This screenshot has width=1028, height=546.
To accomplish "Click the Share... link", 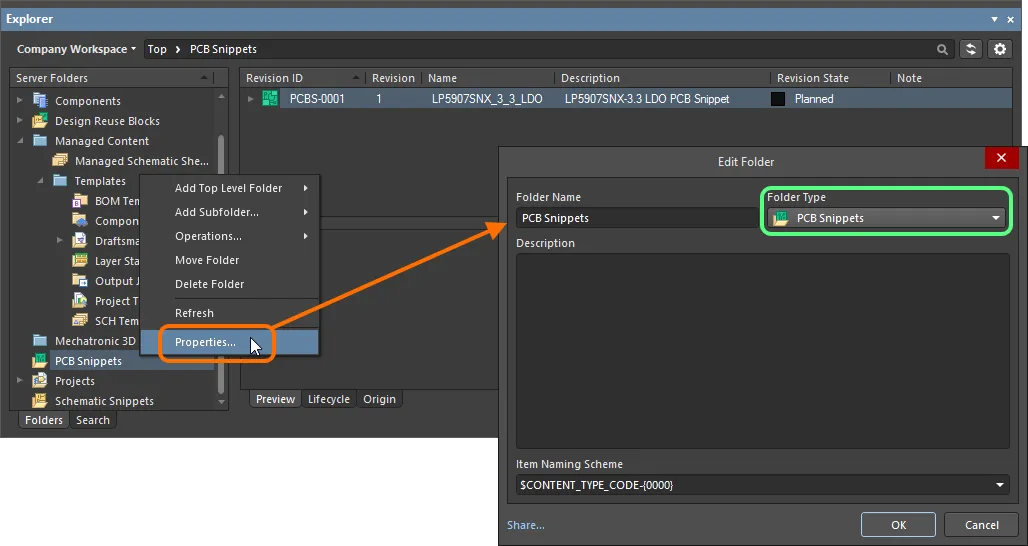I will (x=525, y=525).
